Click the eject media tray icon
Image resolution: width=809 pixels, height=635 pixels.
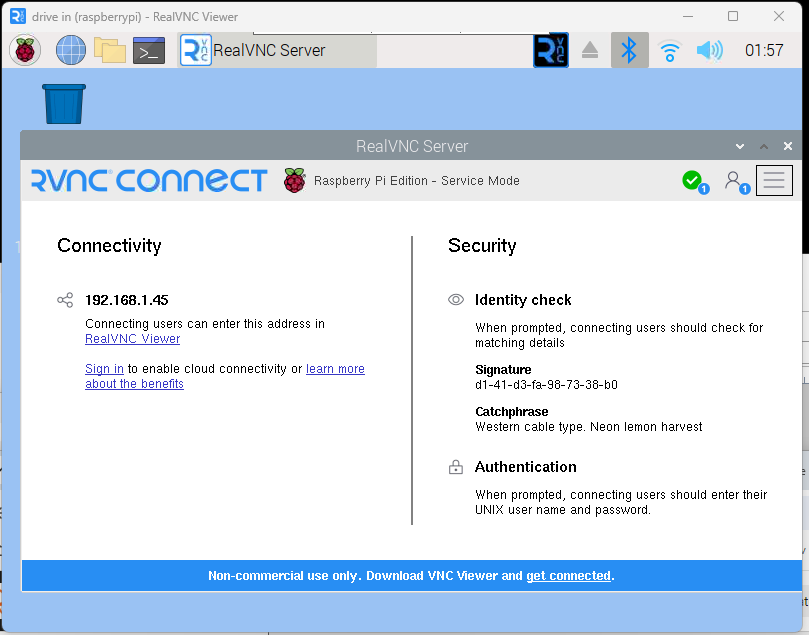[x=590, y=50]
